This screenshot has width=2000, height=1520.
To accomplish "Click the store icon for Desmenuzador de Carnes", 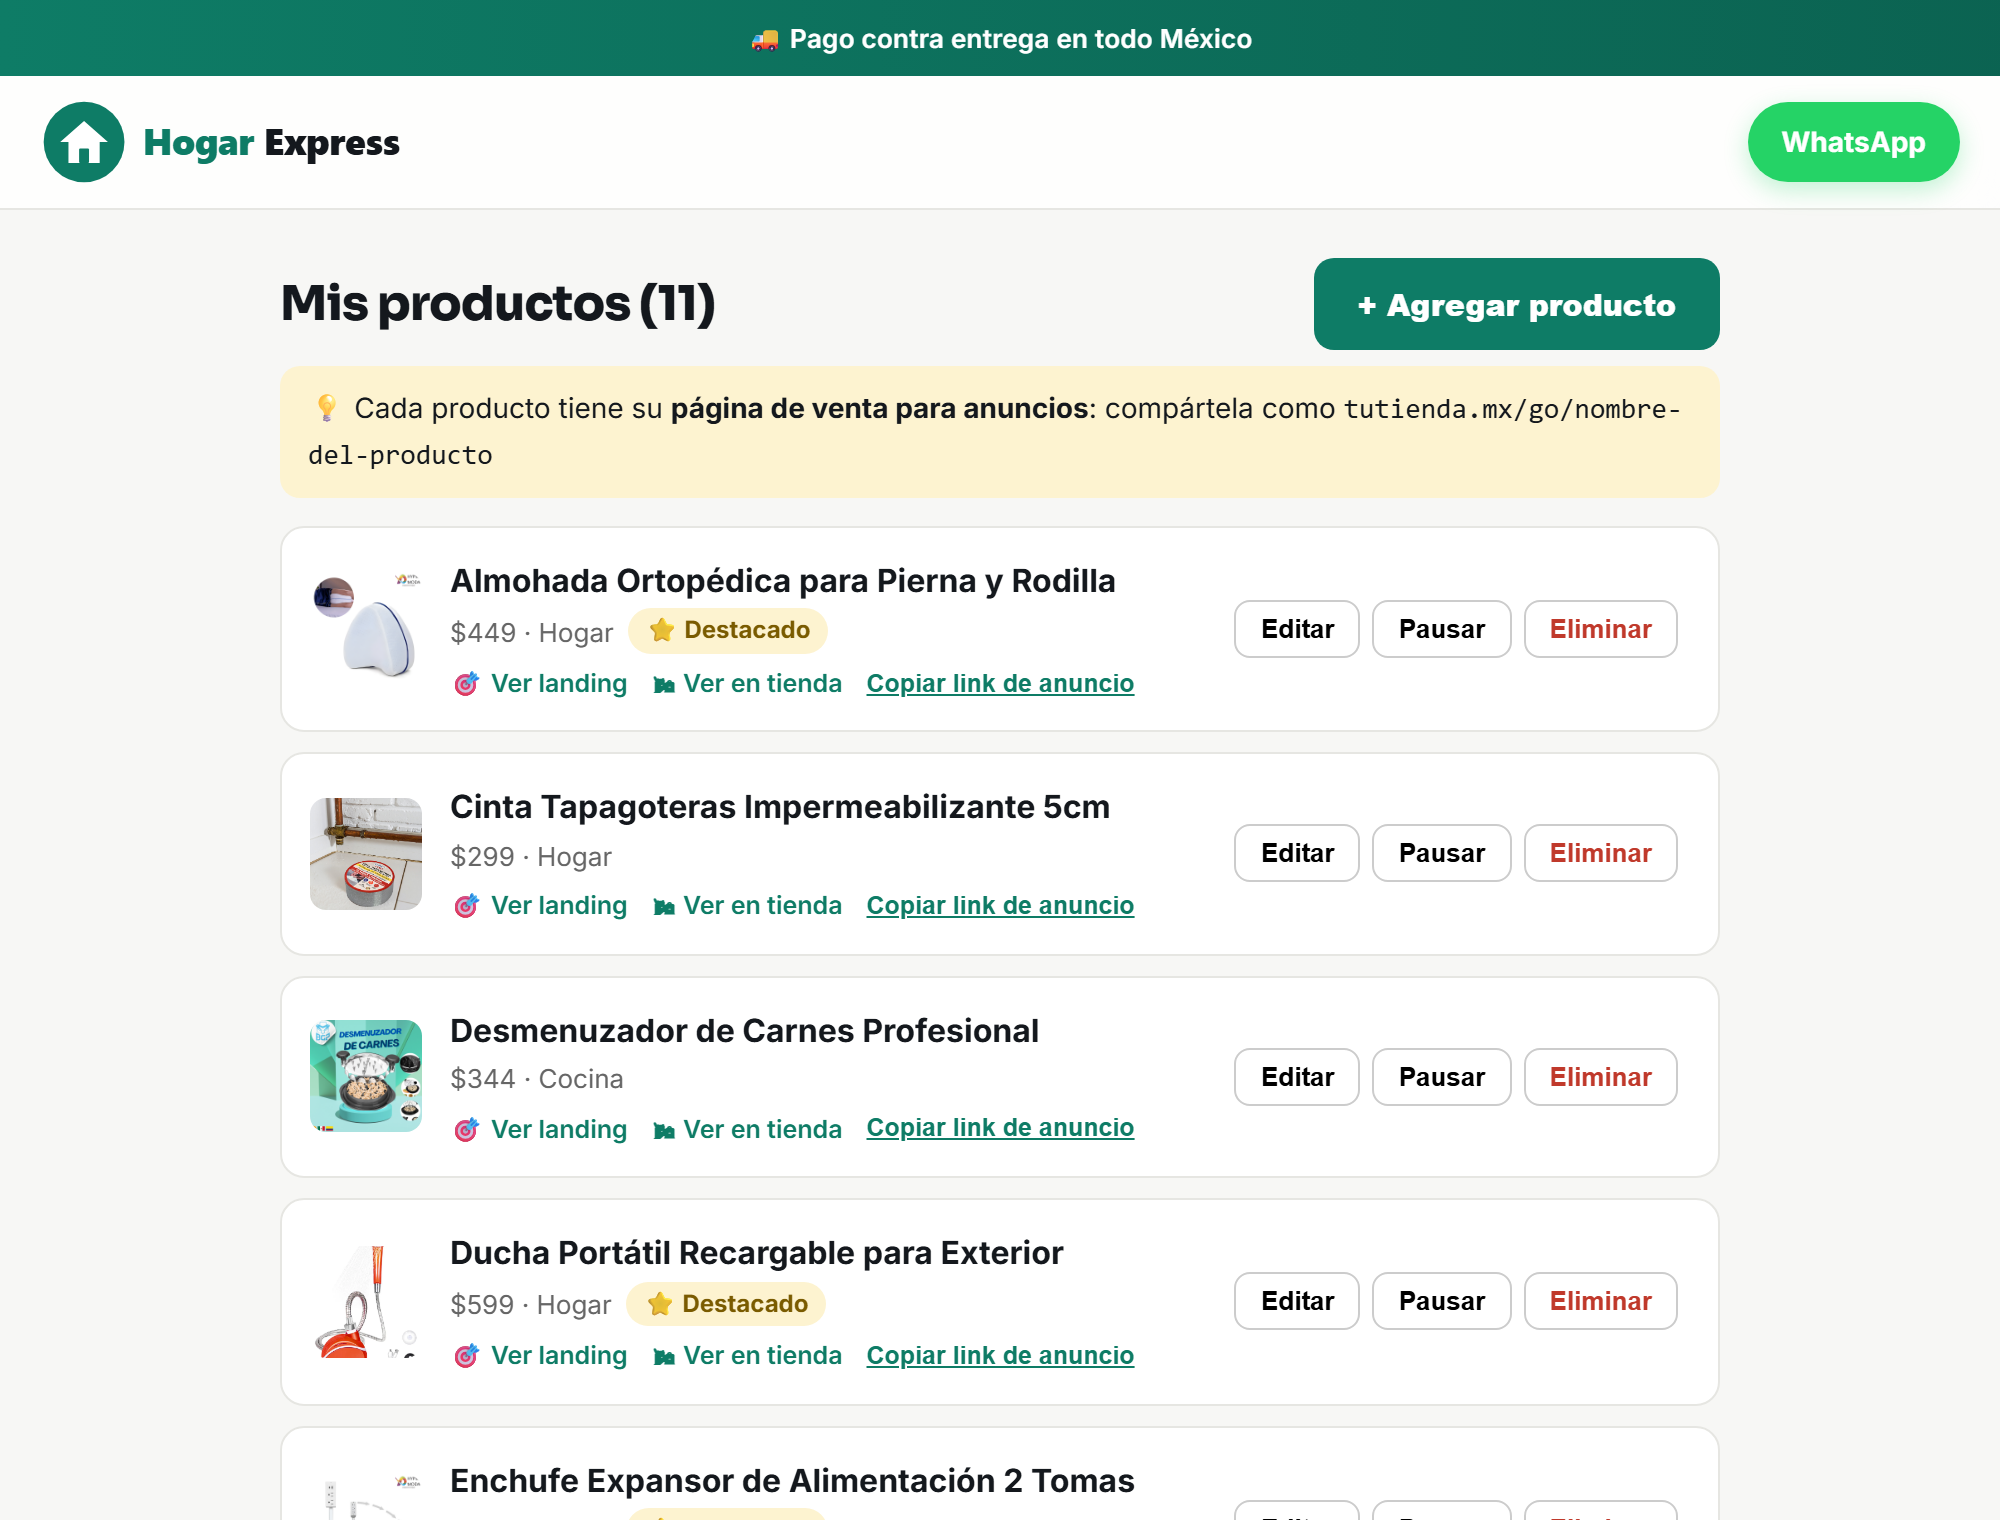I will tap(664, 1131).
